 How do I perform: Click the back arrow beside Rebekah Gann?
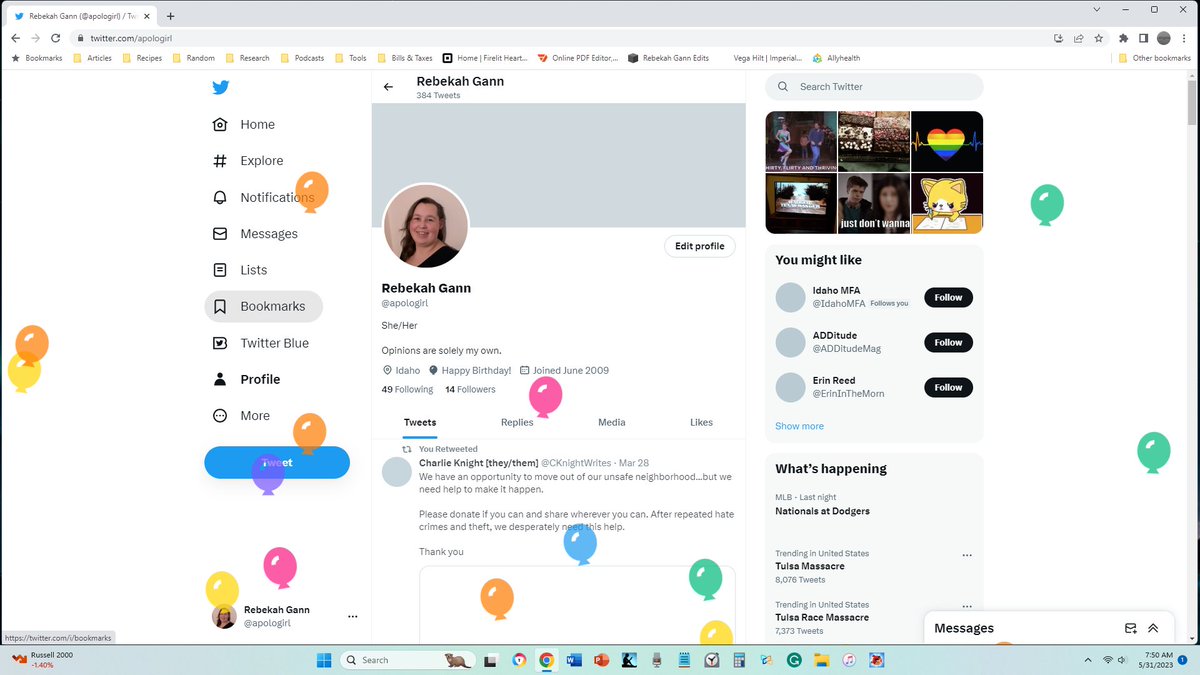pyautogui.click(x=388, y=87)
